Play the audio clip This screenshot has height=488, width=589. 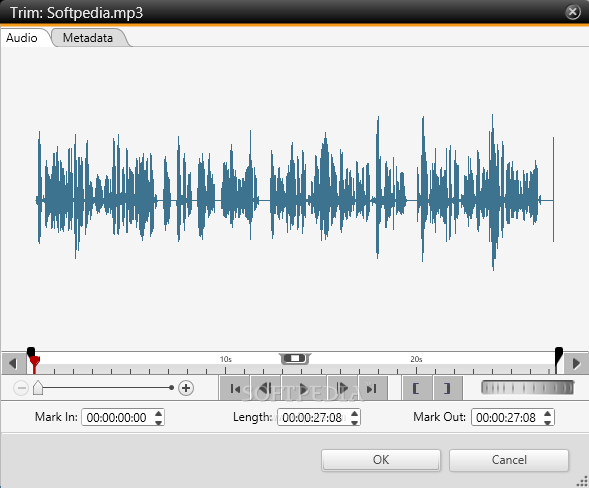(x=304, y=388)
